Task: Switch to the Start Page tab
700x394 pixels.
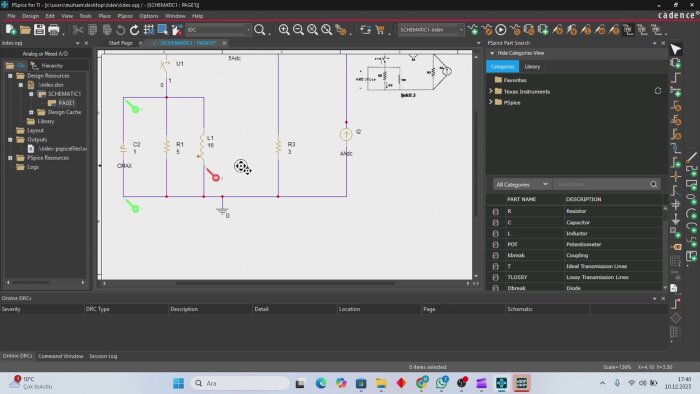Action: click(121, 43)
